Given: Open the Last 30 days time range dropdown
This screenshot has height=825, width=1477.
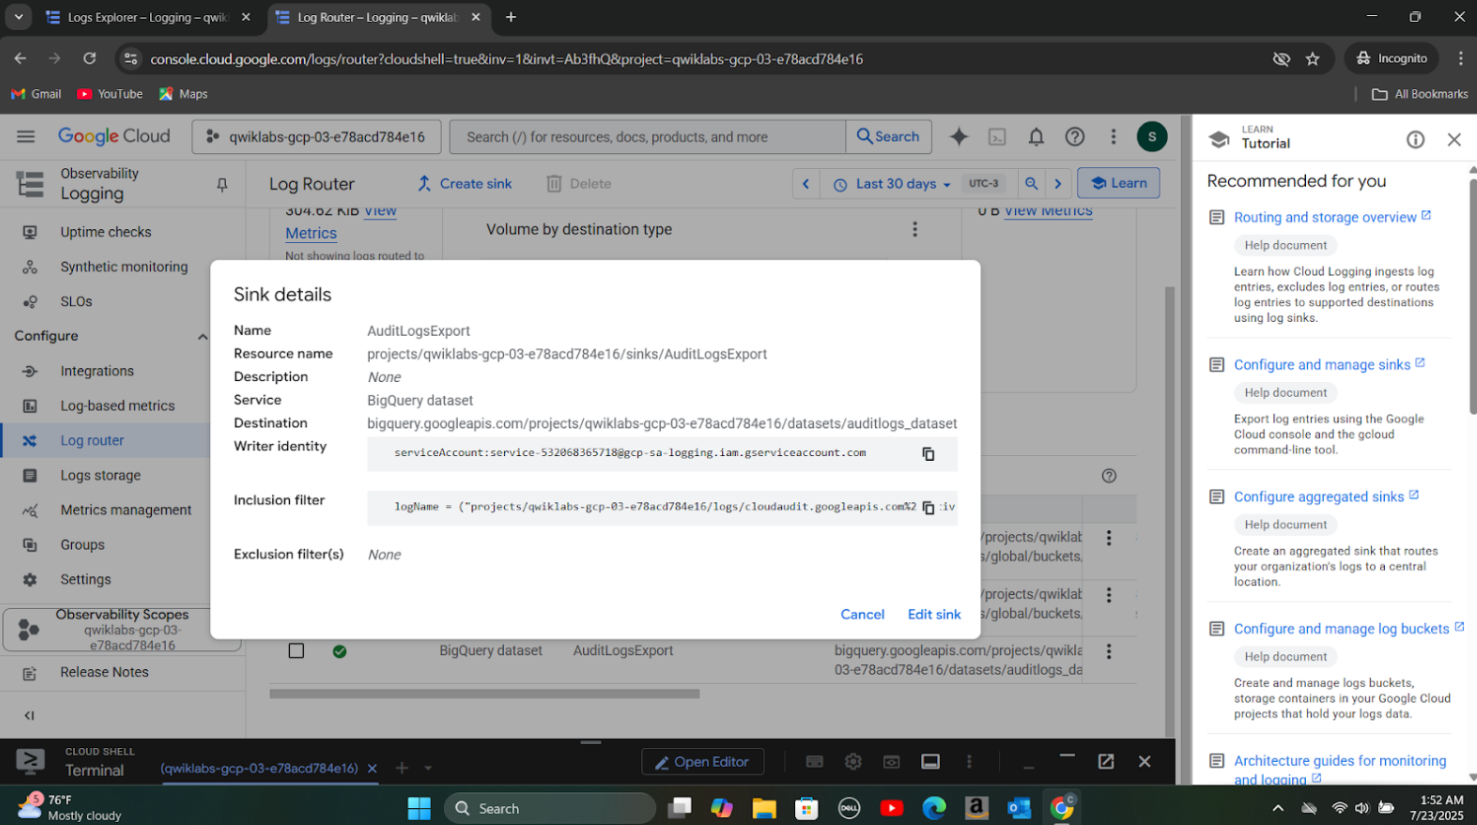Looking at the screenshot, I should (894, 184).
